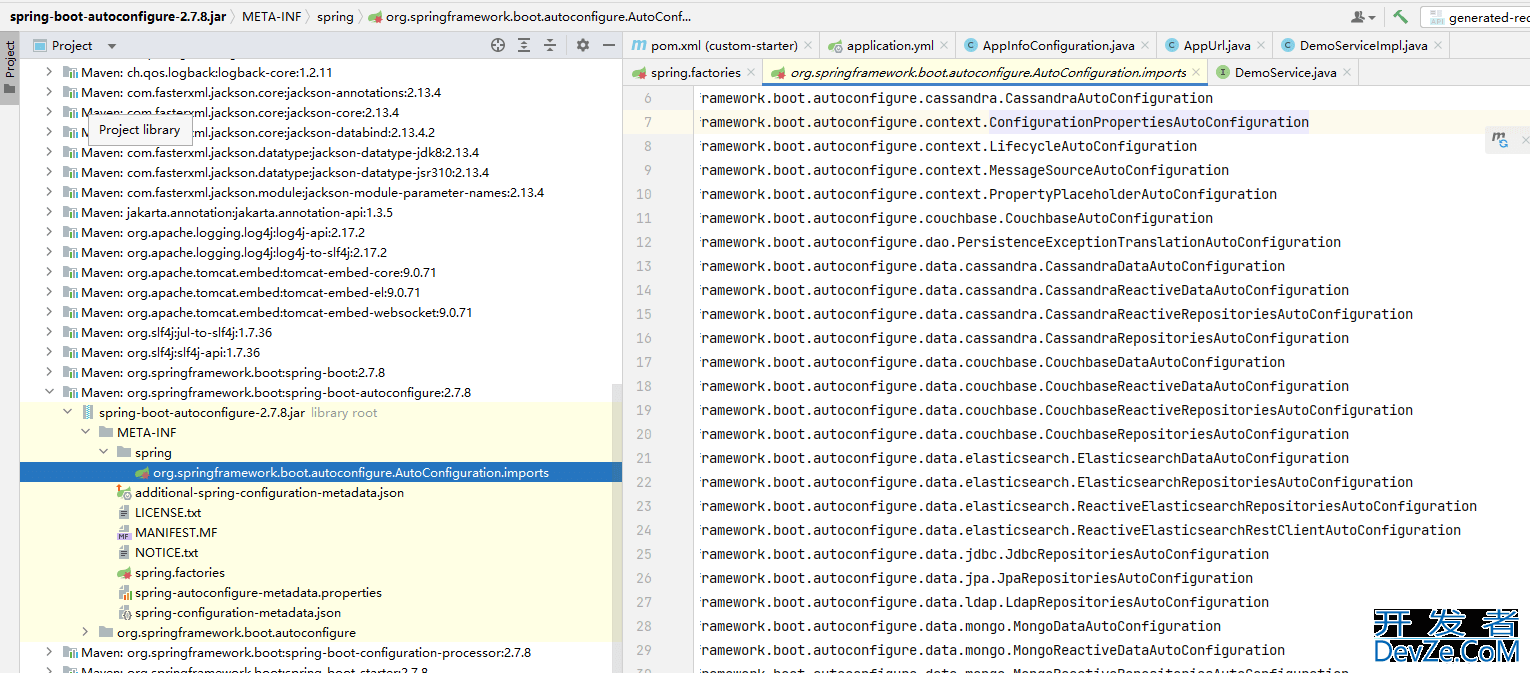Image resolution: width=1530 pixels, height=673 pixels.
Task: Click the Load Maven Changes floating icon
Action: pos(1500,141)
